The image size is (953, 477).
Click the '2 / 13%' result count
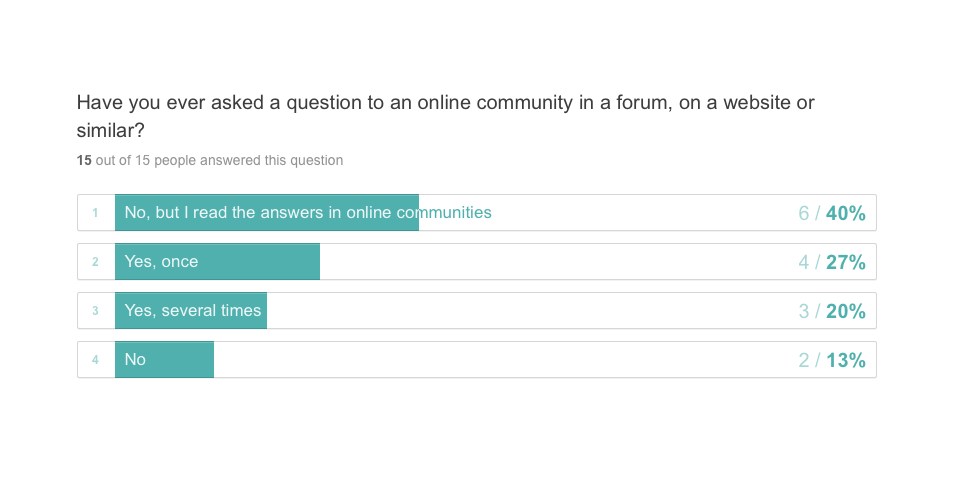(x=832, y=360)
